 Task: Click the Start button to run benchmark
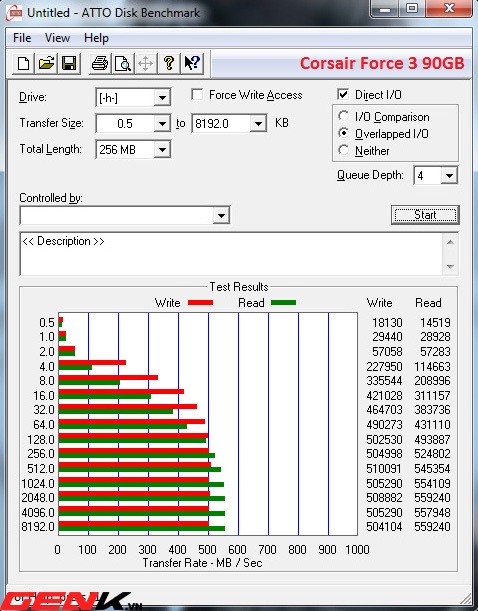(425, 215)
